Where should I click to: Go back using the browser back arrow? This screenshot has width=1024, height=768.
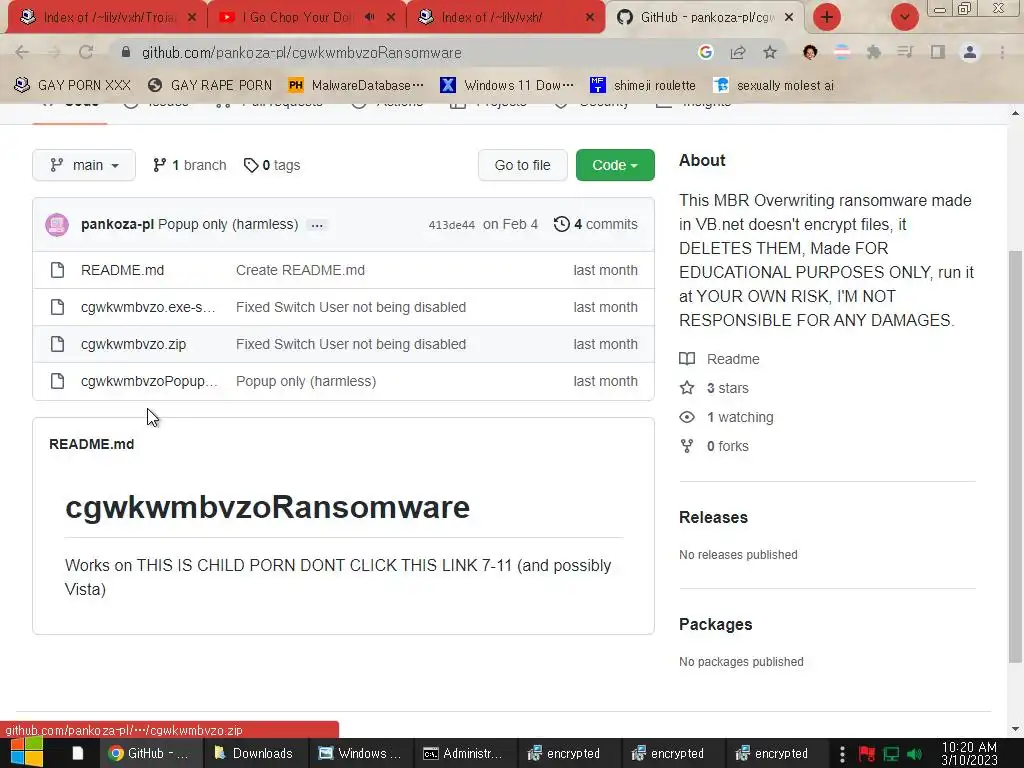(22, 52)
